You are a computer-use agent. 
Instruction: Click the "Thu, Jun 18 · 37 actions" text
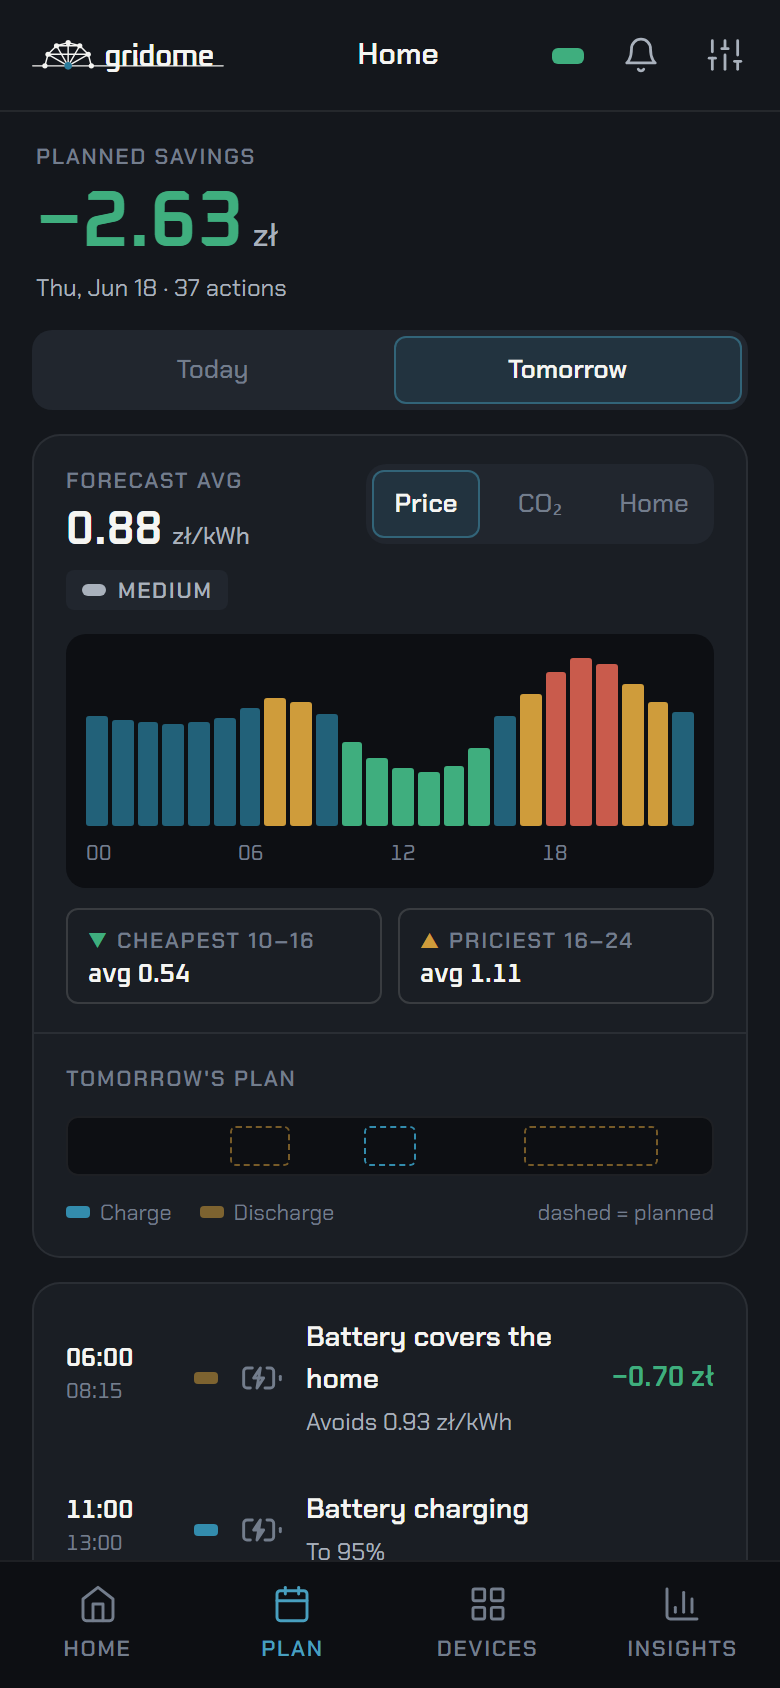(x=161, y=288)
